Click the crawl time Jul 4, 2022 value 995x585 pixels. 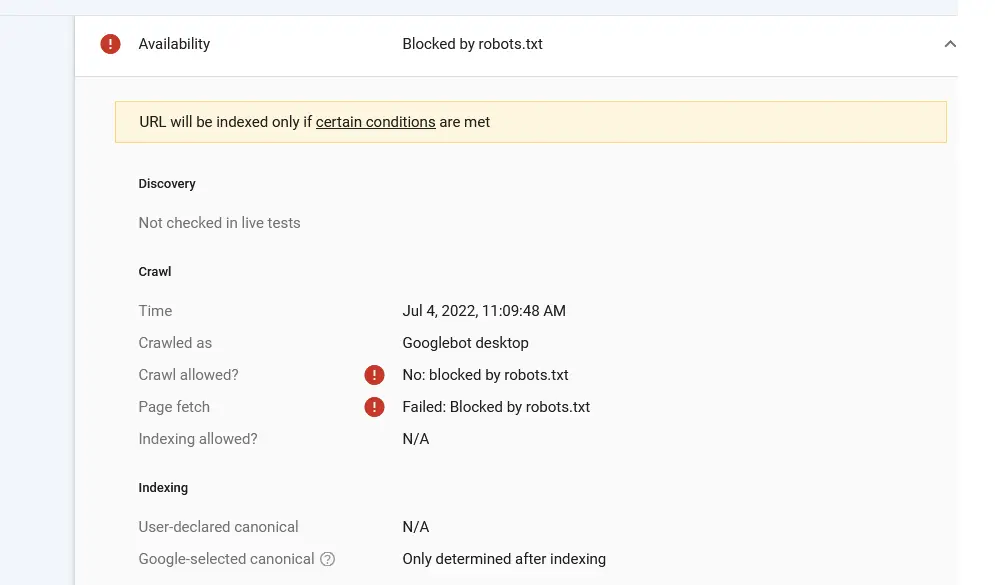tap(484, 311)
